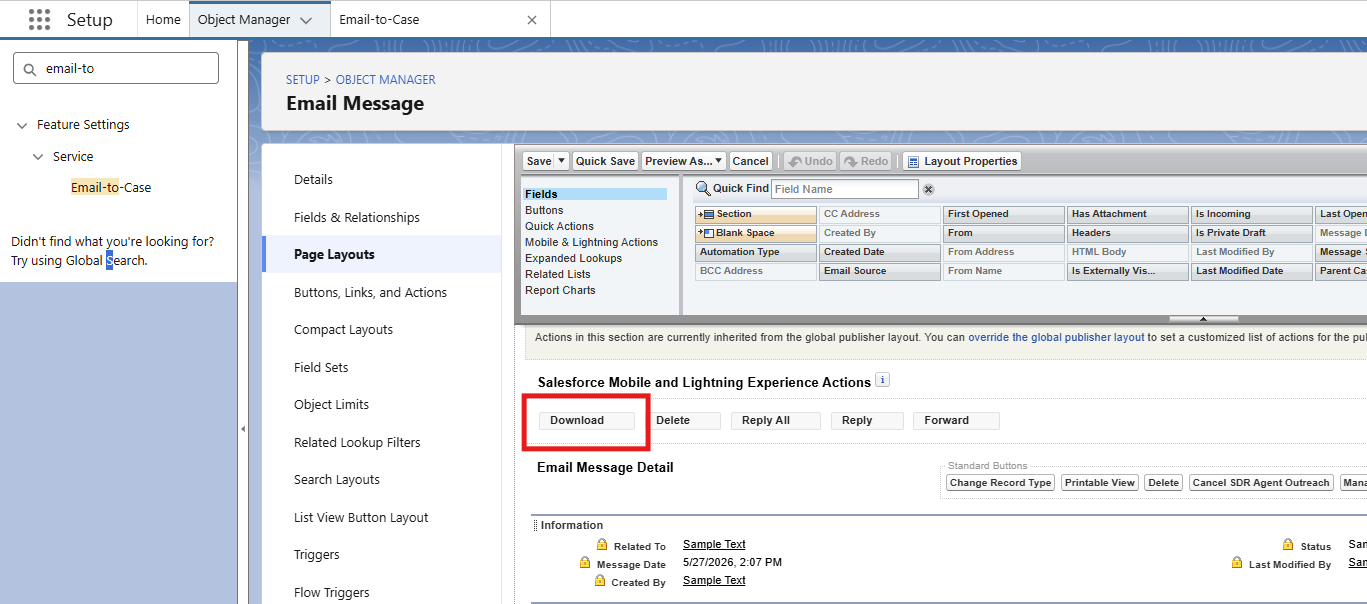Click the Printable View standard button
This screenshot has height=604, width=1367.
(1100, 483)
